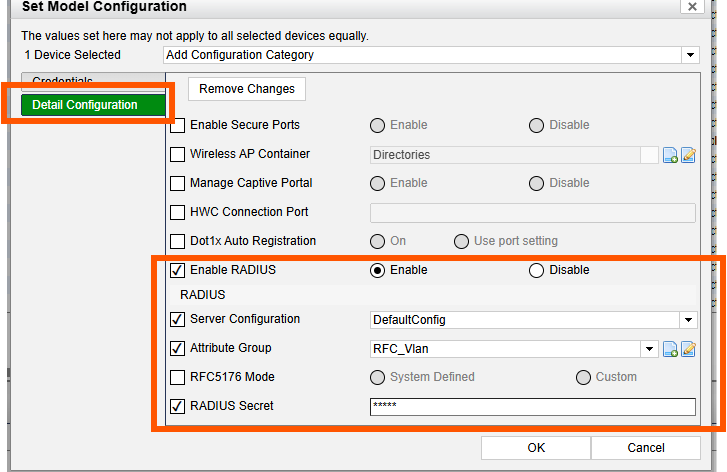Tick the Dot1x Auto Registration checkbox
Screen dimensions: 727x472
point(177,241)
